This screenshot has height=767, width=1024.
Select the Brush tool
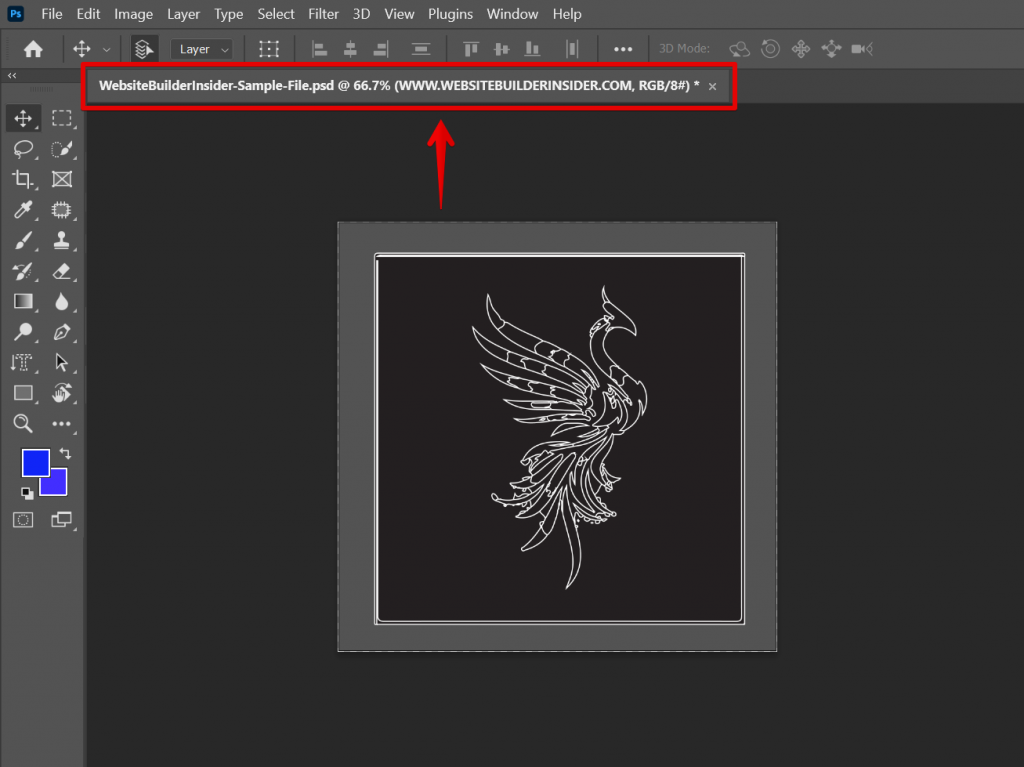tap(23, 241)
